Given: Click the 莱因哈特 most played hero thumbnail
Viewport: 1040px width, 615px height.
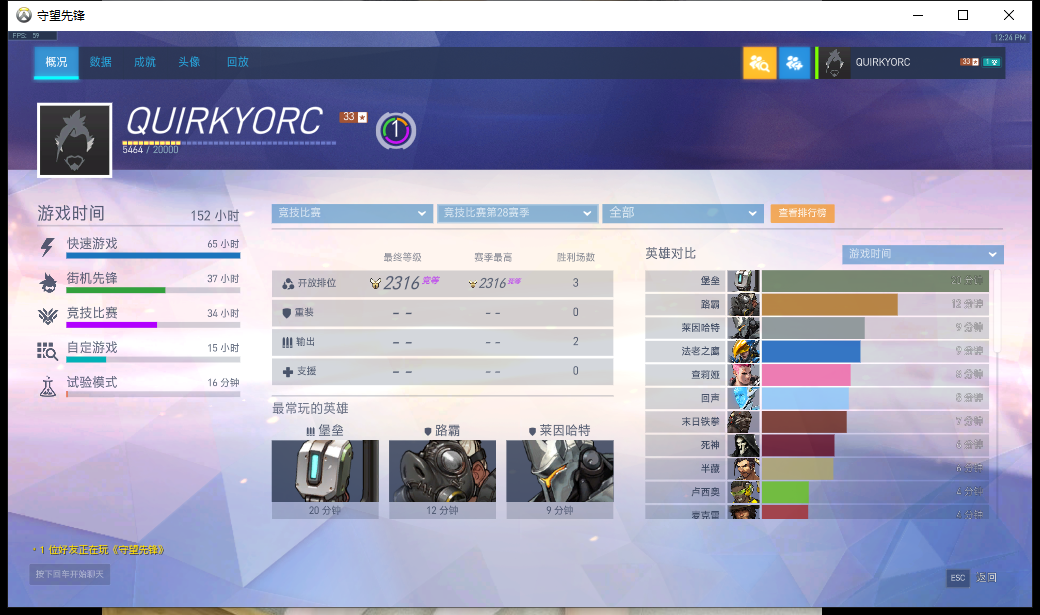Looking at the screenshot, I should (x=560, y=471).
